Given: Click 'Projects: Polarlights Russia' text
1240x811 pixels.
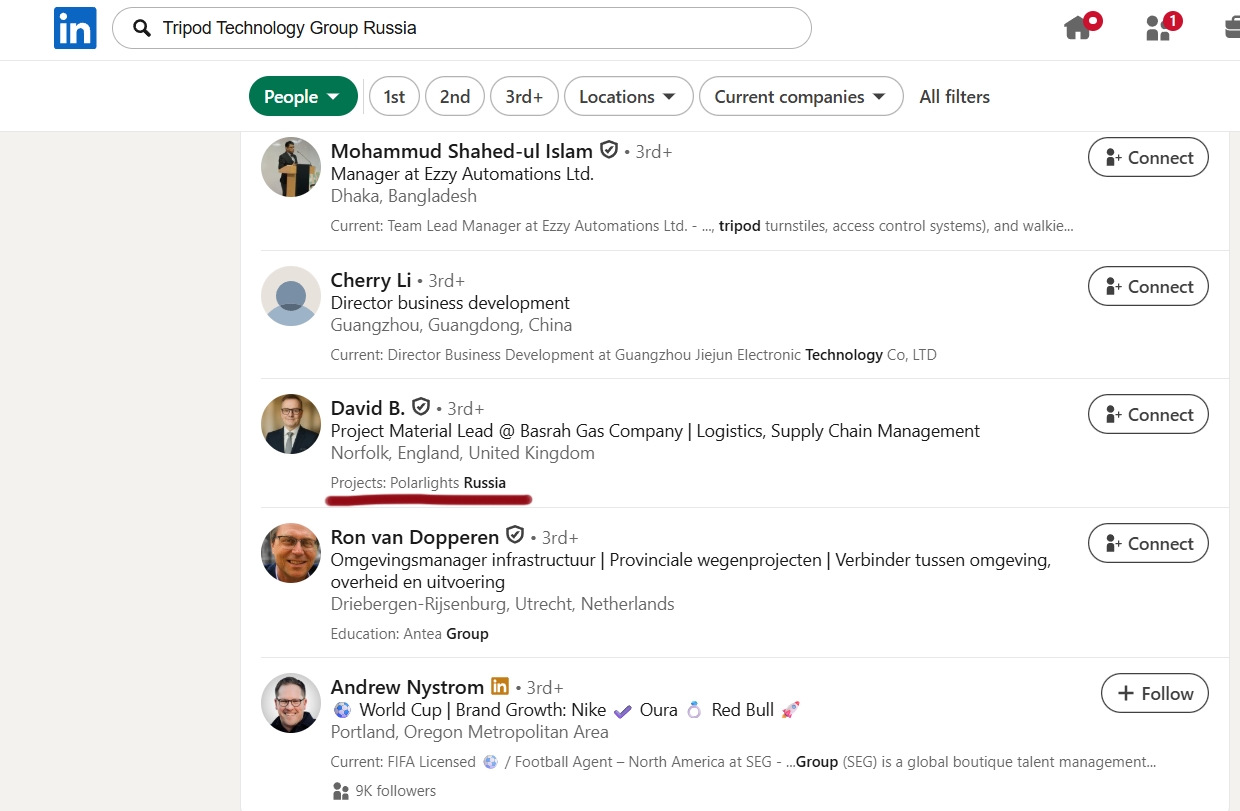Looking at the screenshot, I should coord(418,483).
